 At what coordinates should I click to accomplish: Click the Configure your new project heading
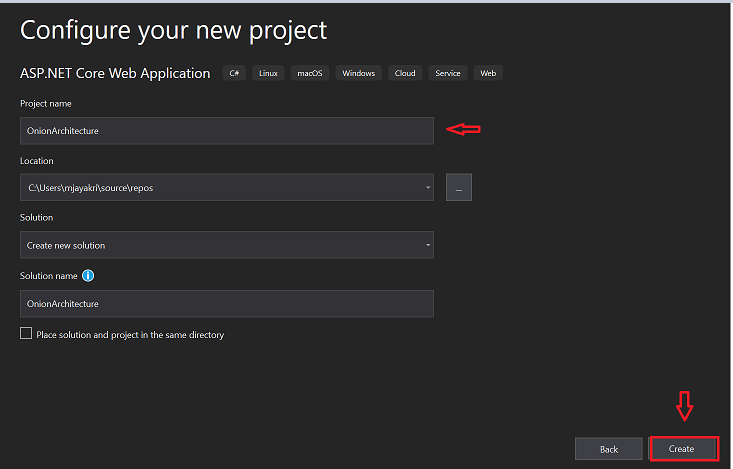tap(173, 30)
